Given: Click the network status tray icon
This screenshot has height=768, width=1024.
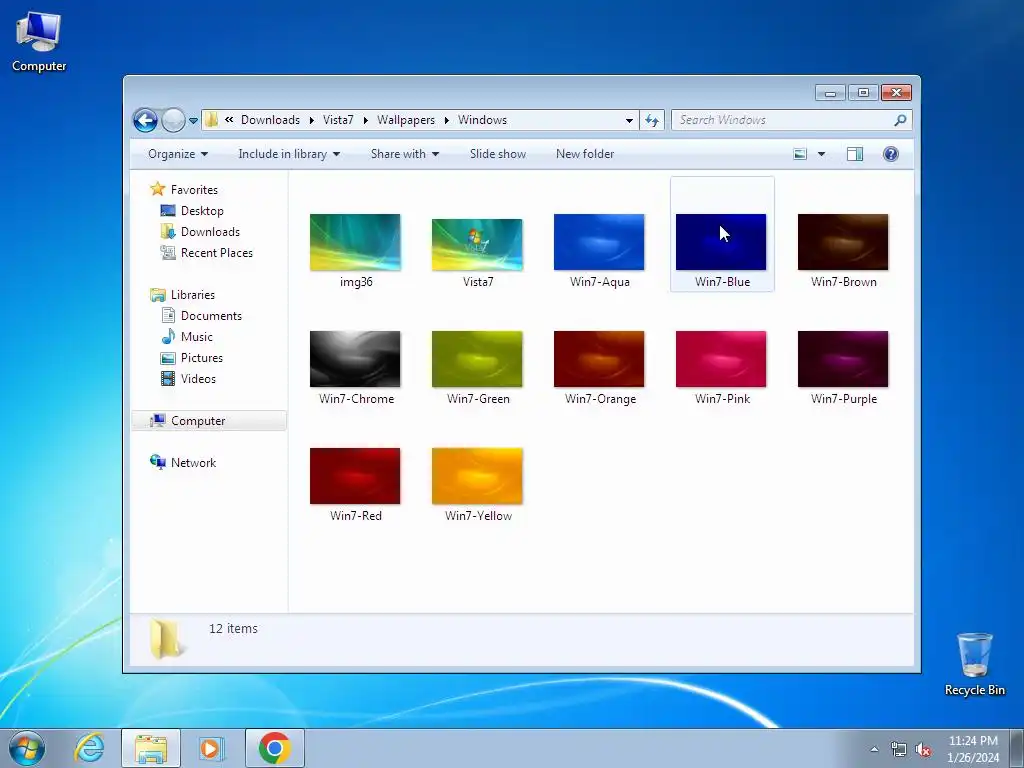Looking at the screenshot, I should pos(899,750).
